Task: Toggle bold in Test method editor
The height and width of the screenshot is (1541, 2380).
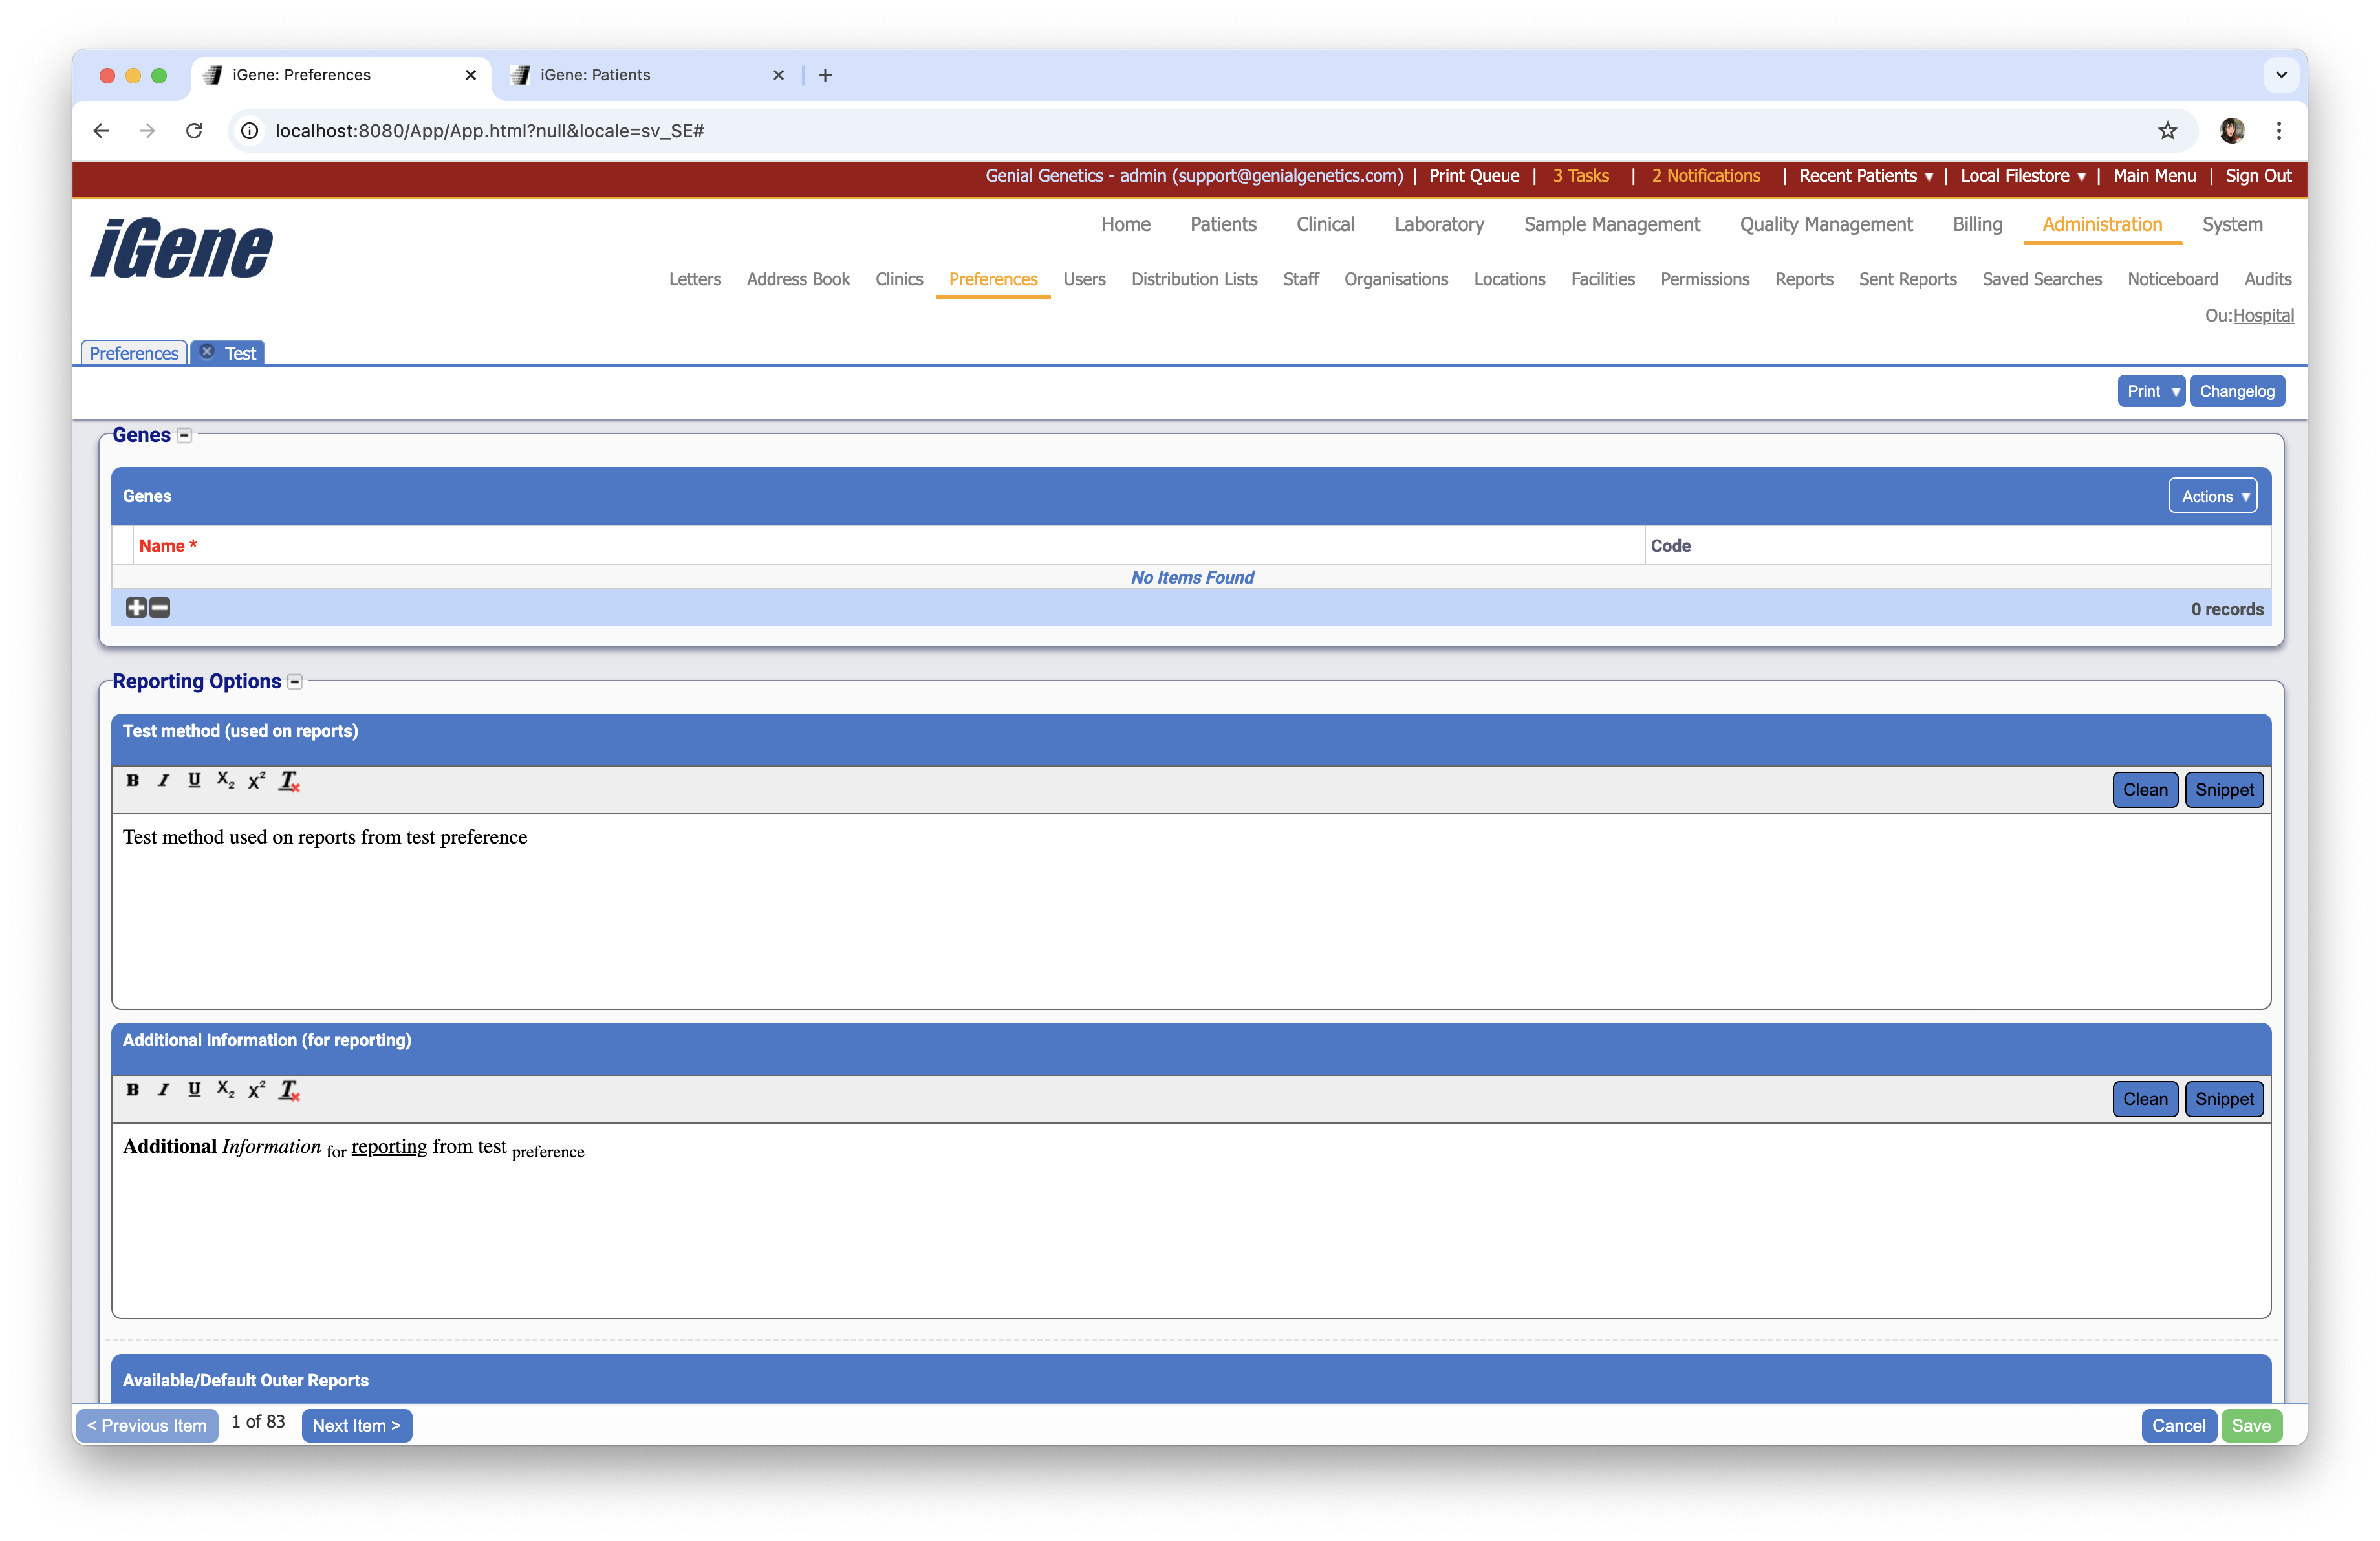Action: (132, 780)
